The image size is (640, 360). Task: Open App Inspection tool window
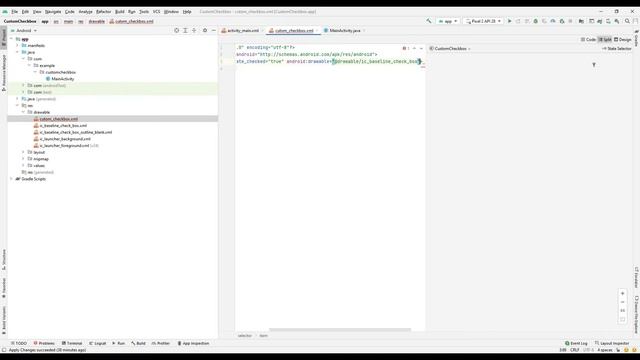click(193, 343)
